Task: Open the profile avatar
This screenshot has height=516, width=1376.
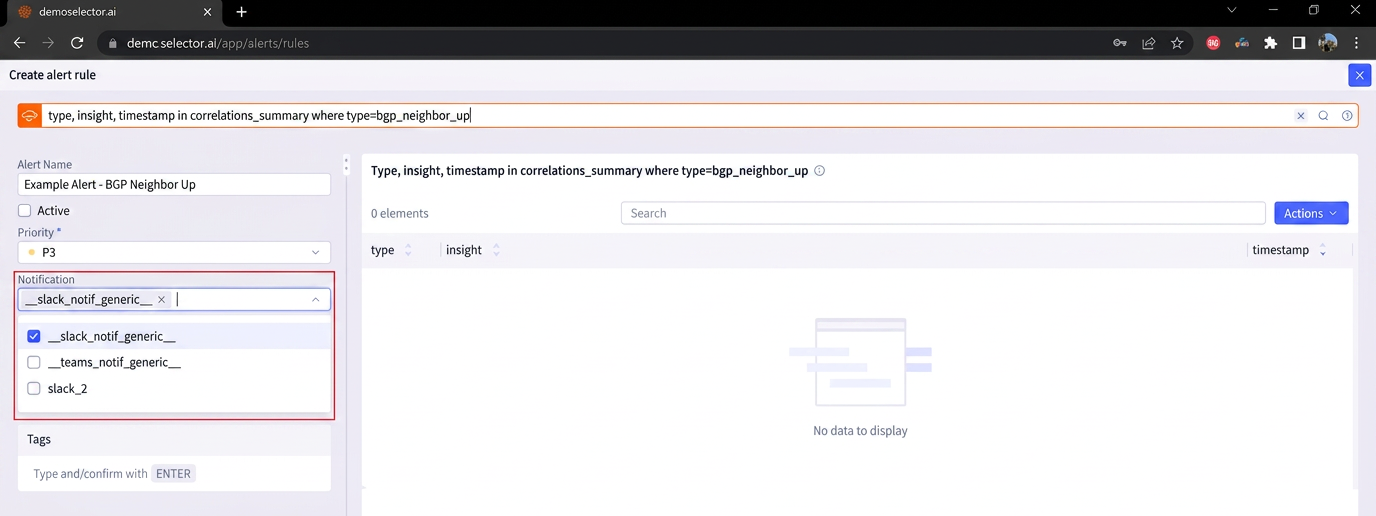Action: pyautogui.click(x=1327, y=43)
